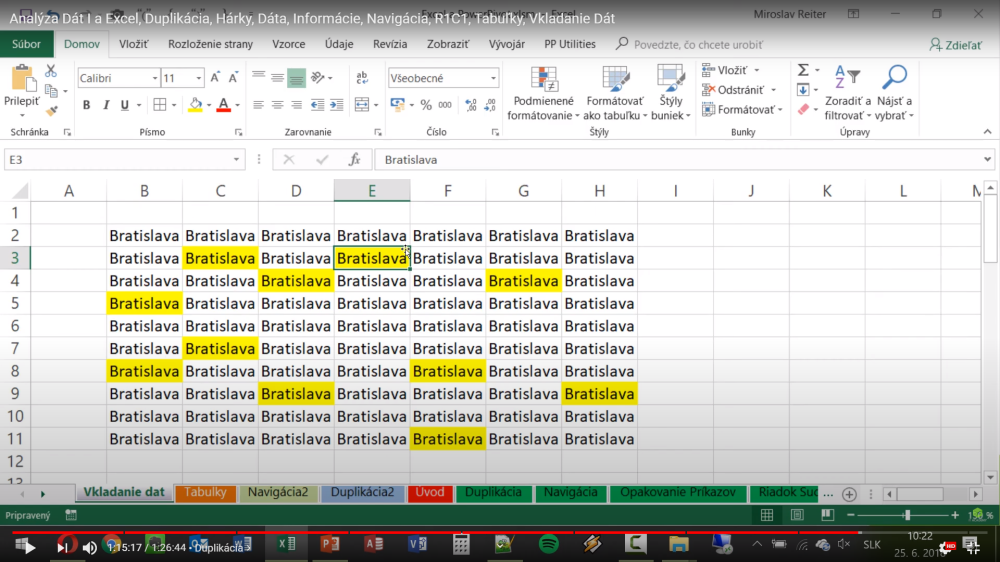This screenshot has height=562, width=1000.
Task: Toggle bold formatting
Action: 87,105
